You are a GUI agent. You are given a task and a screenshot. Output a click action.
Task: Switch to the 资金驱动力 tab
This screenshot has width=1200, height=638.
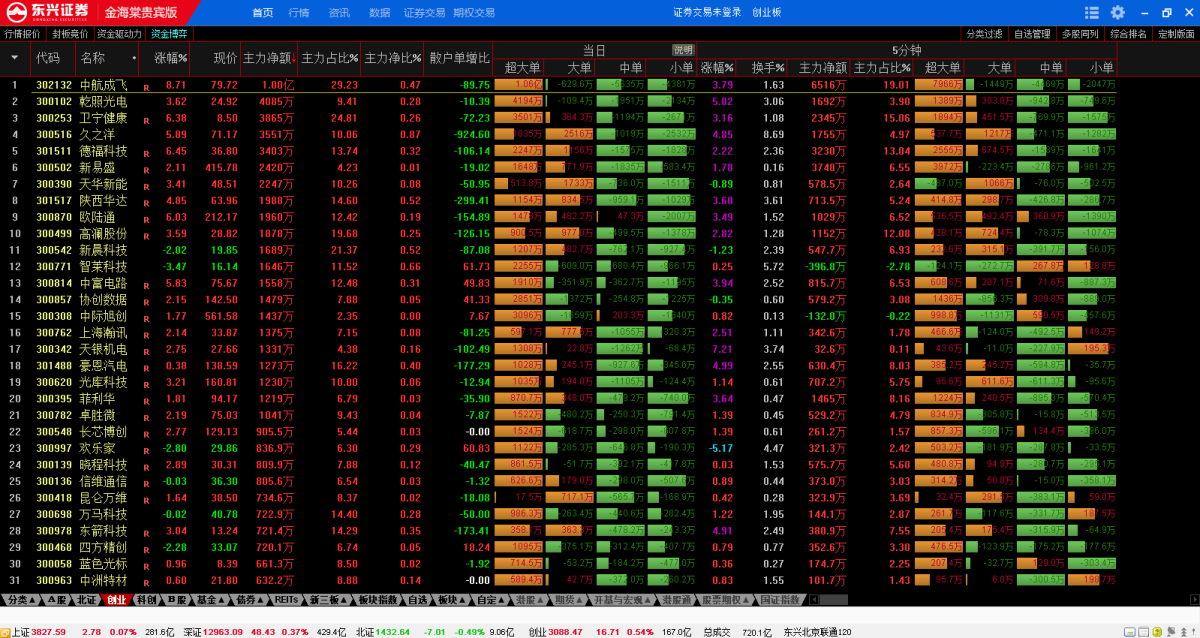point(119,34)
